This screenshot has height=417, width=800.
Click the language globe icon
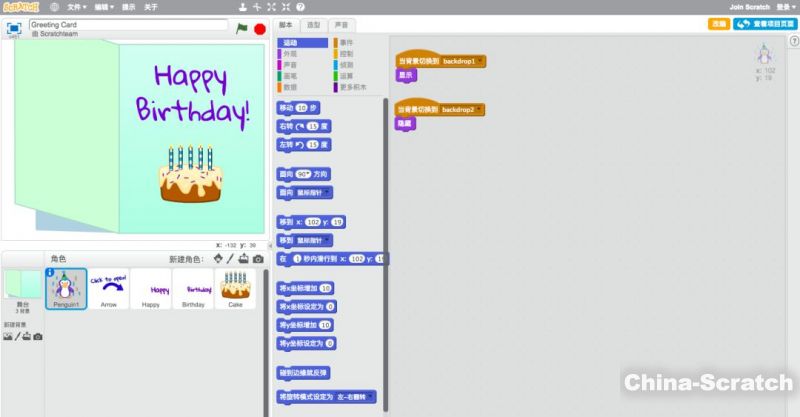pos(54,7)
